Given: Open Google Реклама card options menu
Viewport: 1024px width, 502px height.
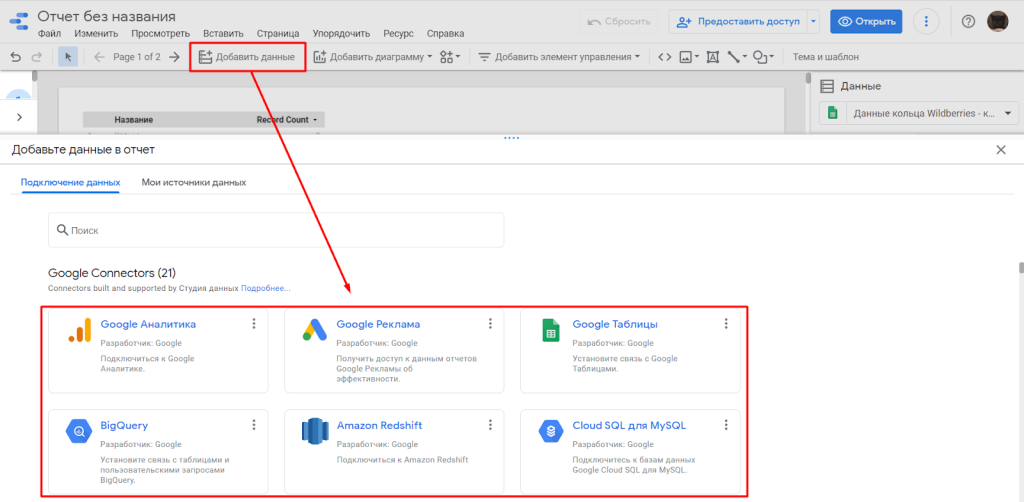Looking at the screenshot, I should (490, 324).
